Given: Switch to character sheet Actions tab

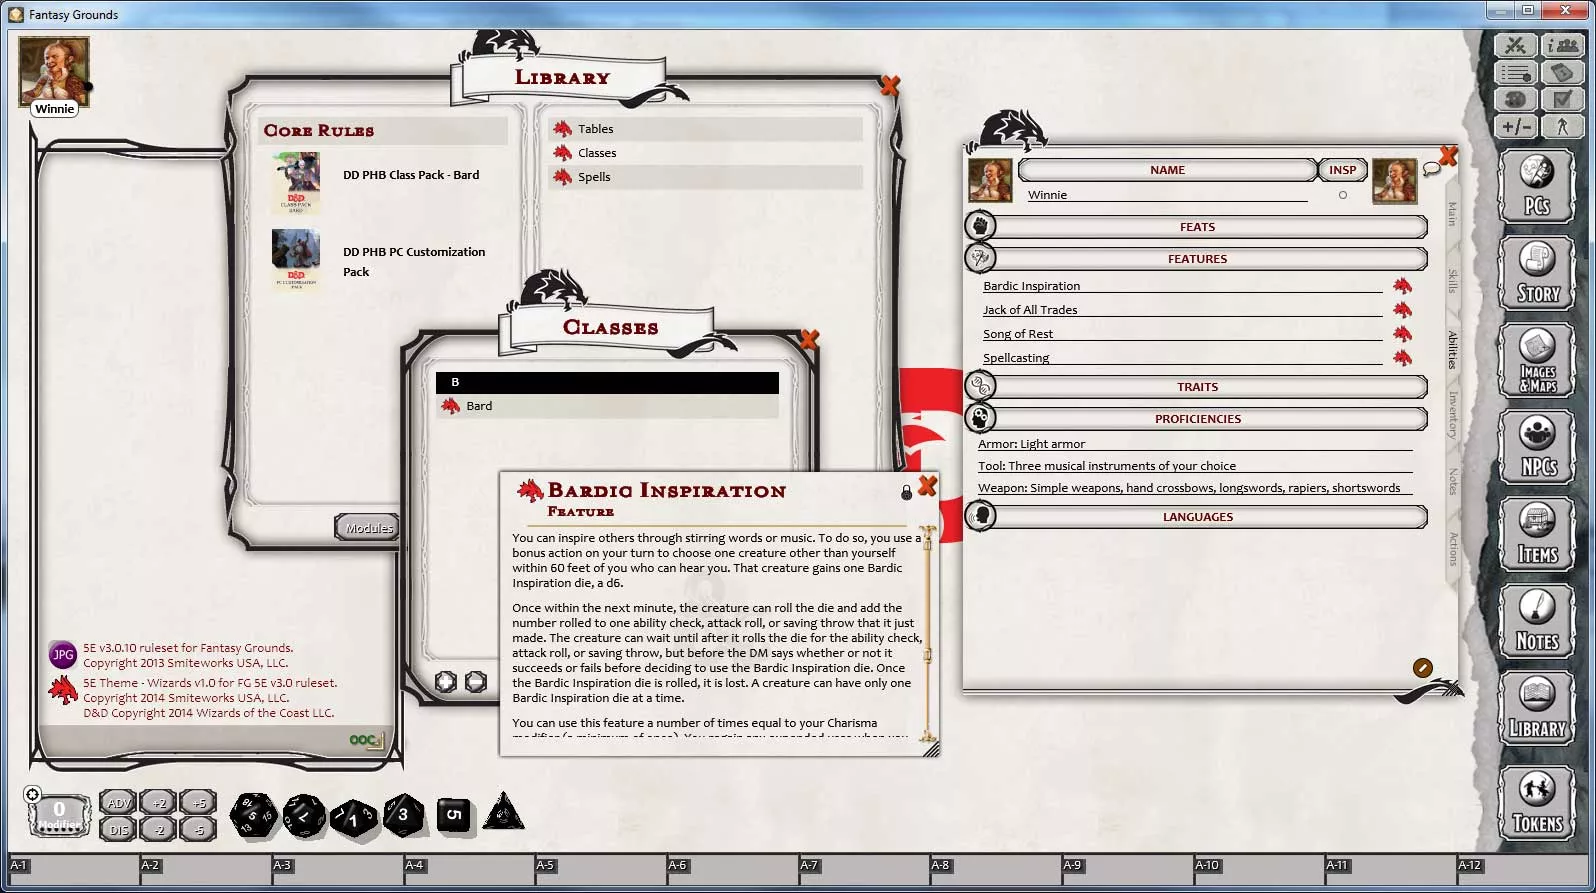Looking at the screenshot, I should 1452,548.
